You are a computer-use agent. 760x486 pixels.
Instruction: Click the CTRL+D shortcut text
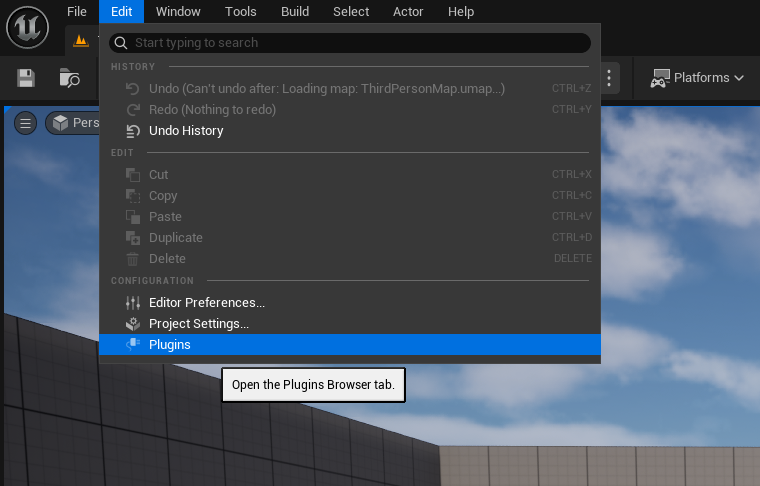[571, 237]
